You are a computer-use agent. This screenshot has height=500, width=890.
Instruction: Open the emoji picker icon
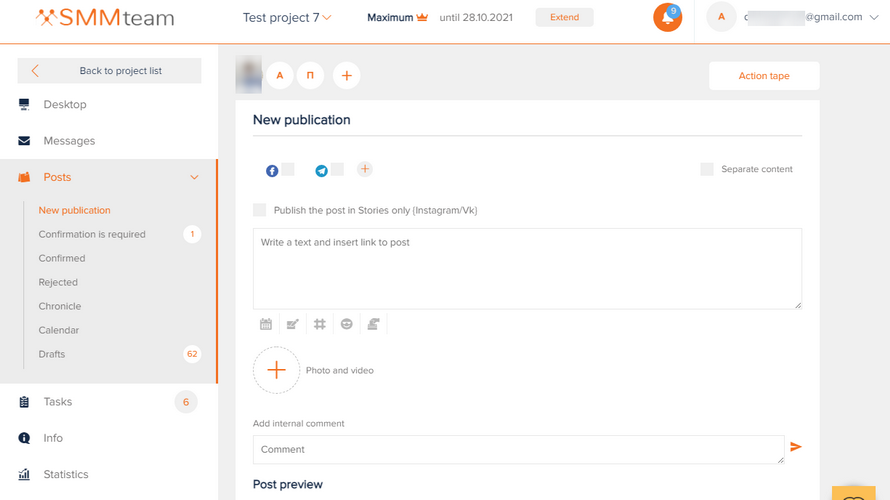[346, 324]
